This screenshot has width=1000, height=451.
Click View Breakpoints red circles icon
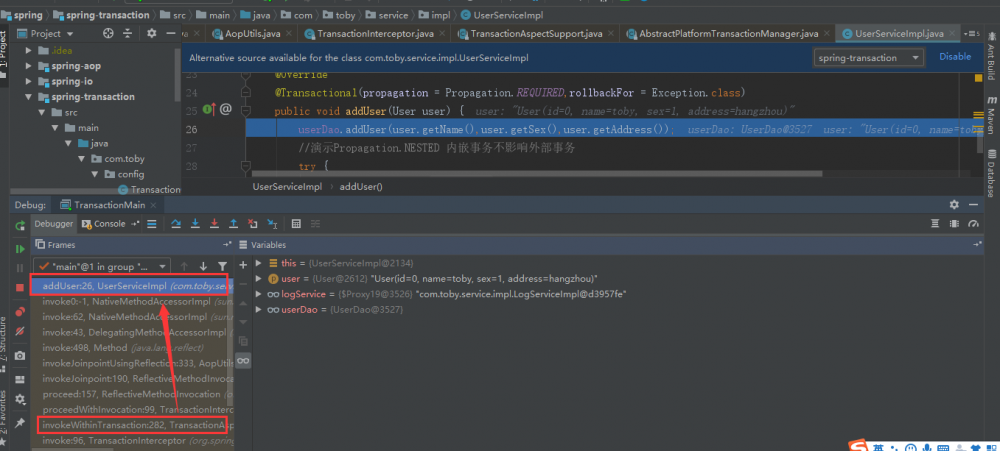click(19, 313)
